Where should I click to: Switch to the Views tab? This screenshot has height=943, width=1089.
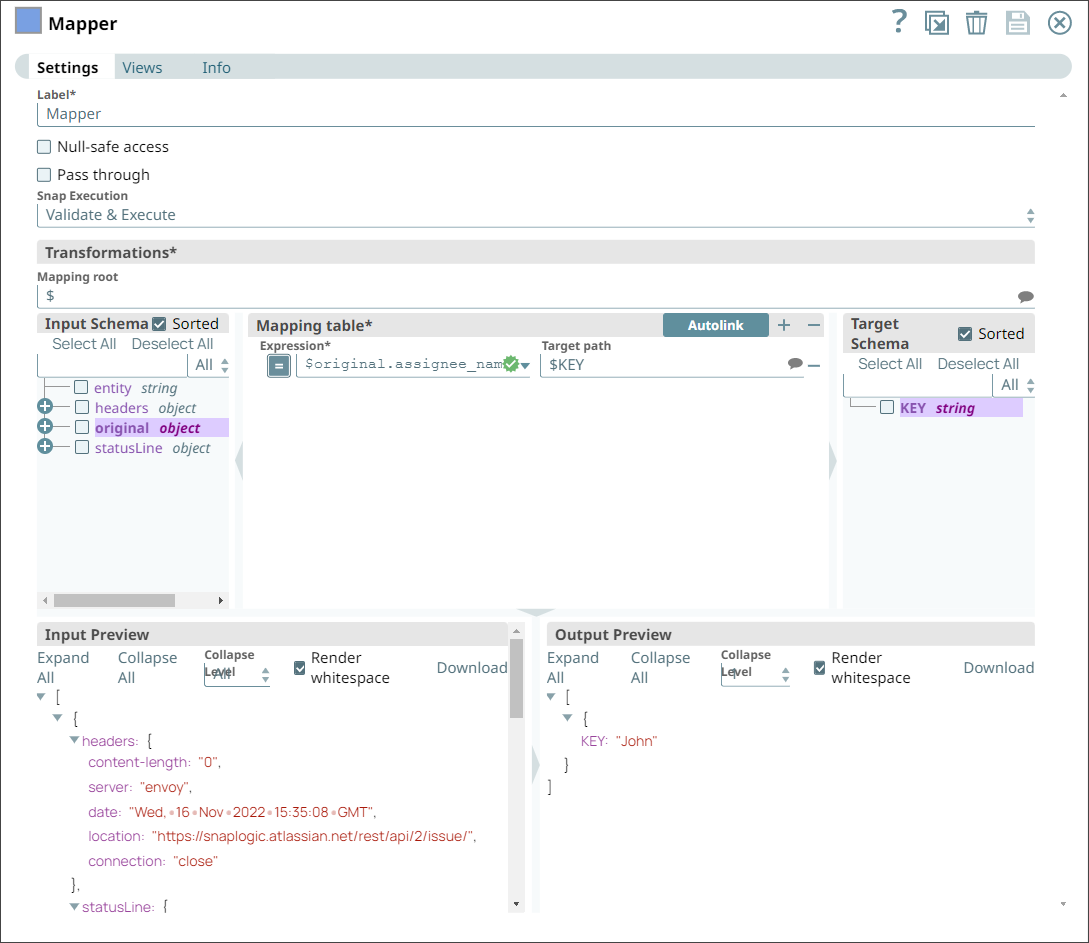coord(141,67)
